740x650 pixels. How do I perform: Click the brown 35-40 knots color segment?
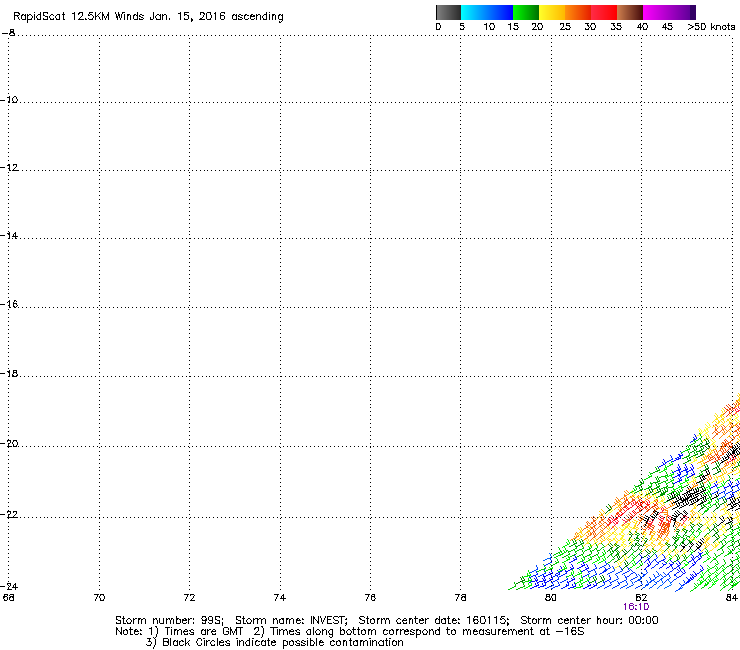point(630,12)
